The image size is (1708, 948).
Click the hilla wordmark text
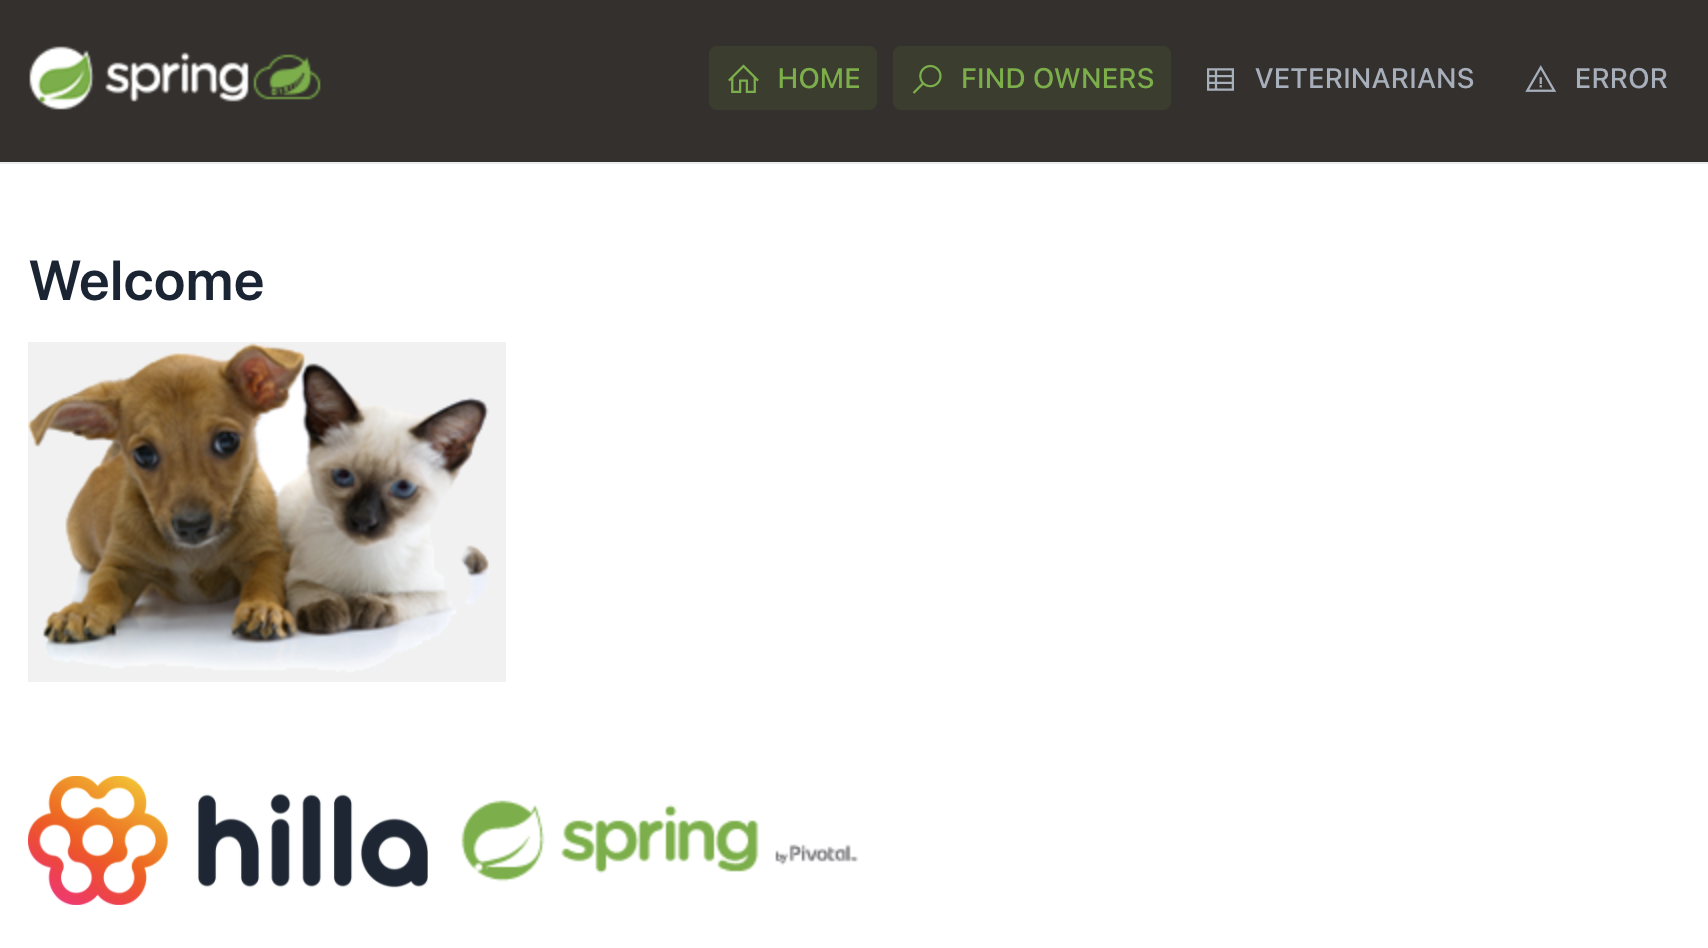click(x=313, y=840)
